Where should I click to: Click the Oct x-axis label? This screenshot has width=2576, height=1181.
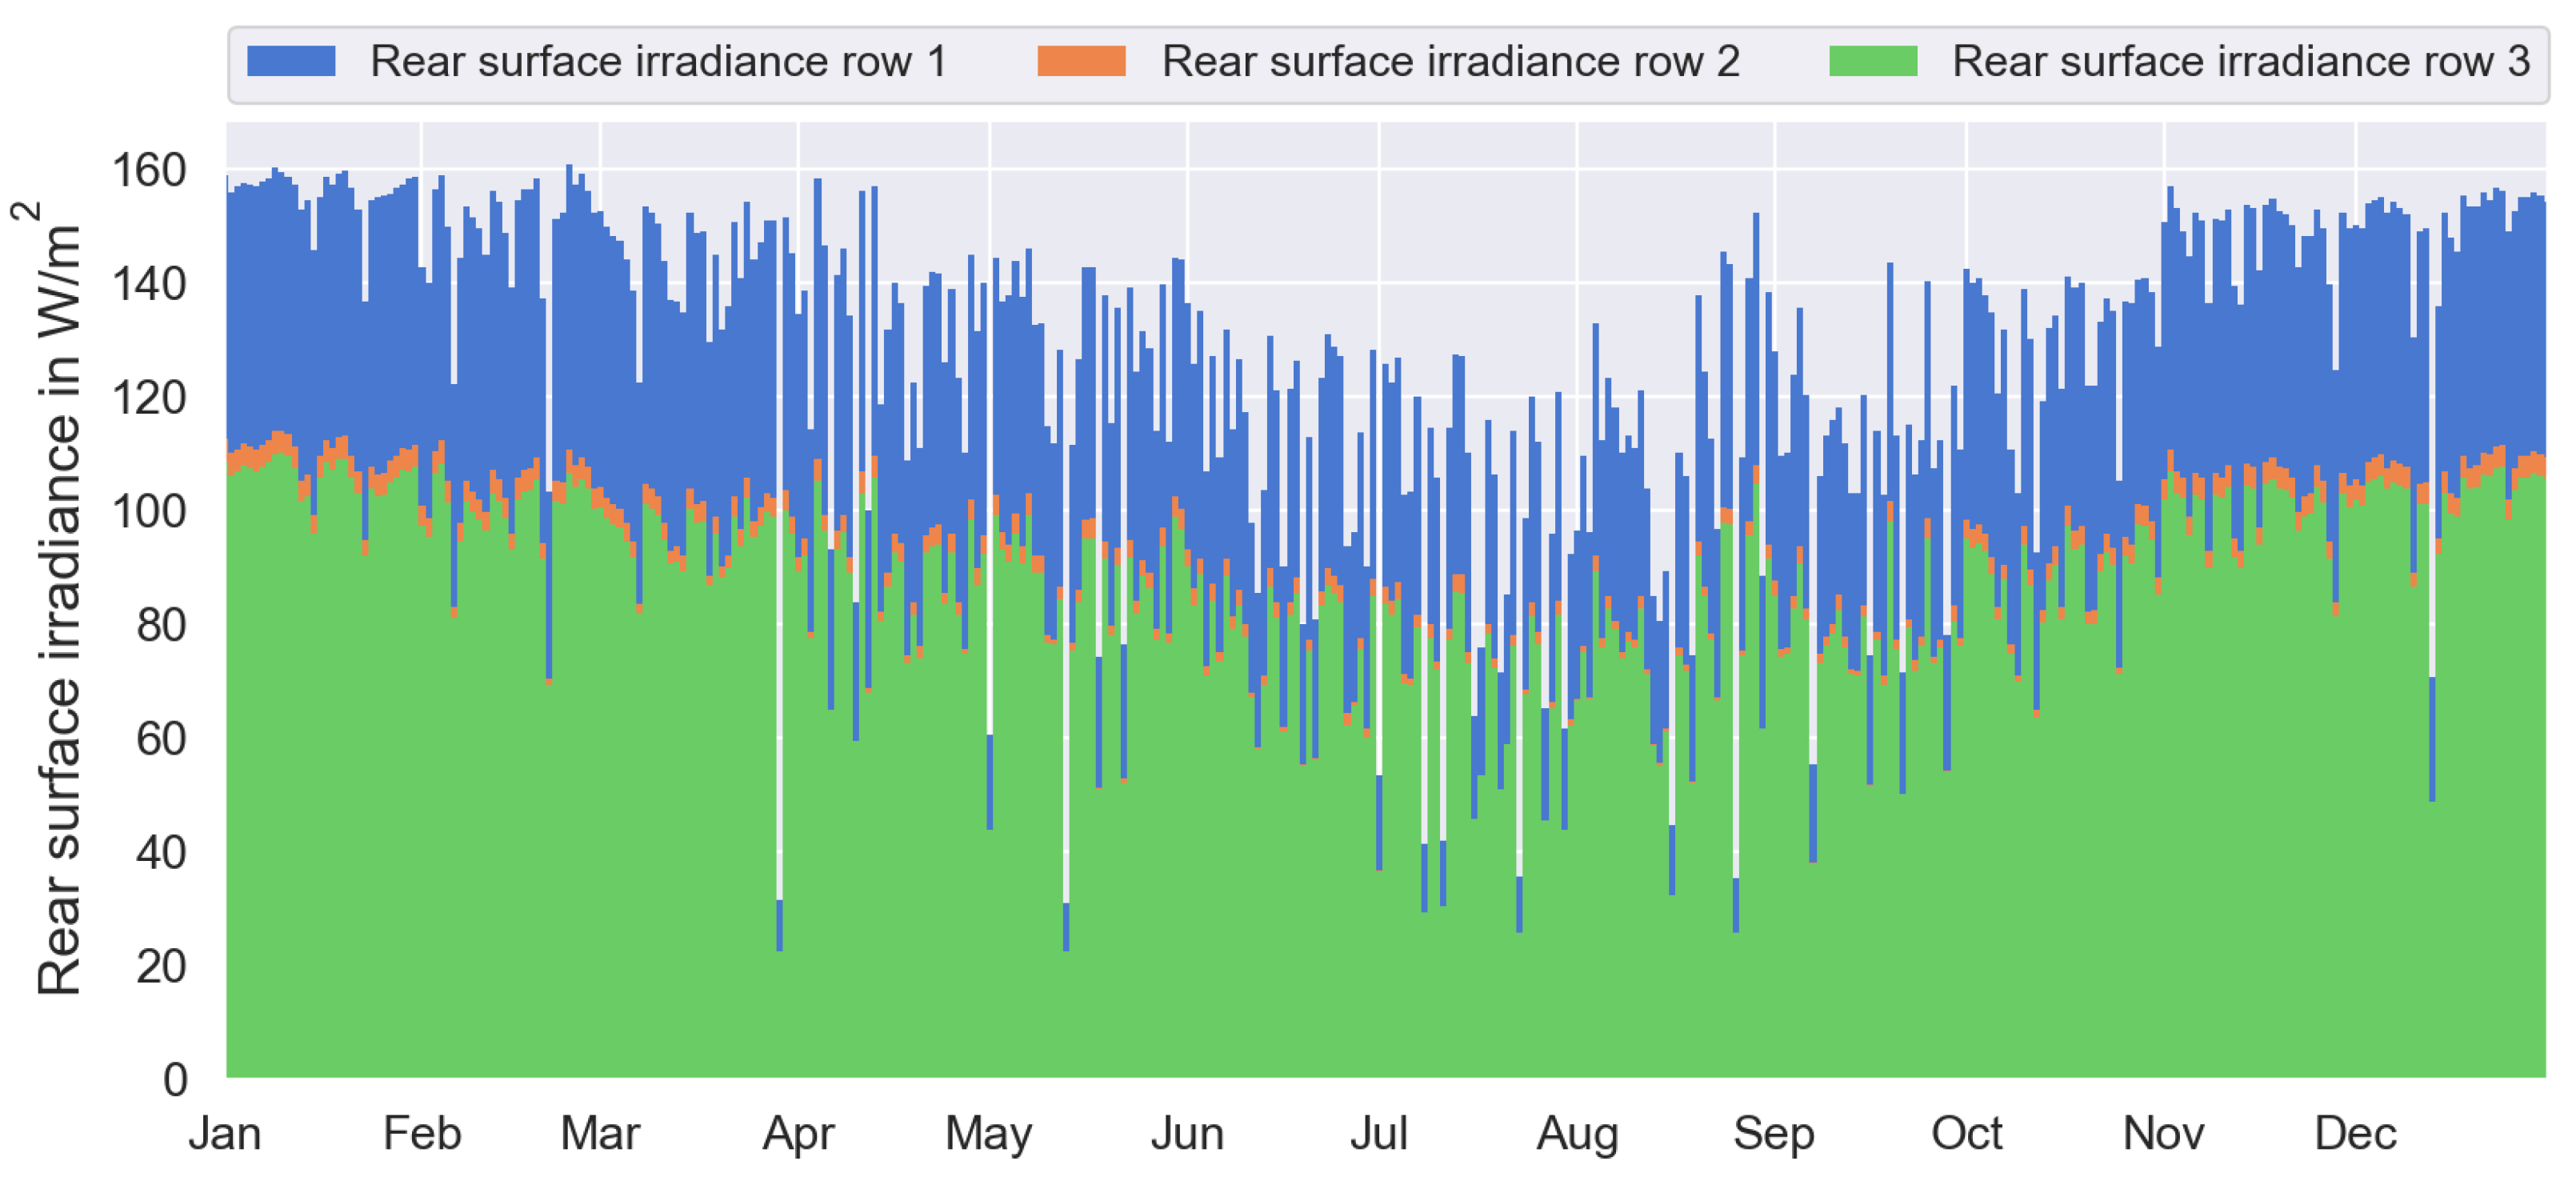[x=1966, y=1133]
